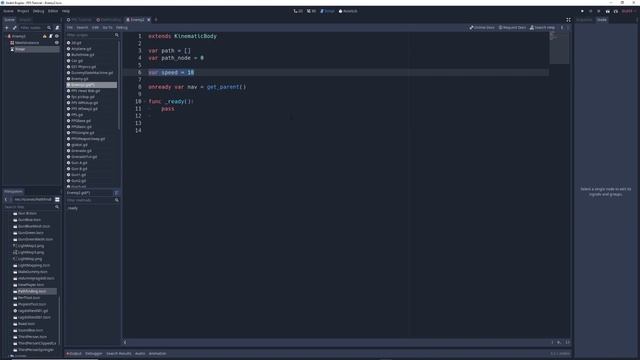Select the Timer node in scene tree
The width and height of the screenshot is (640, 360).
click(x=34, y=49)
